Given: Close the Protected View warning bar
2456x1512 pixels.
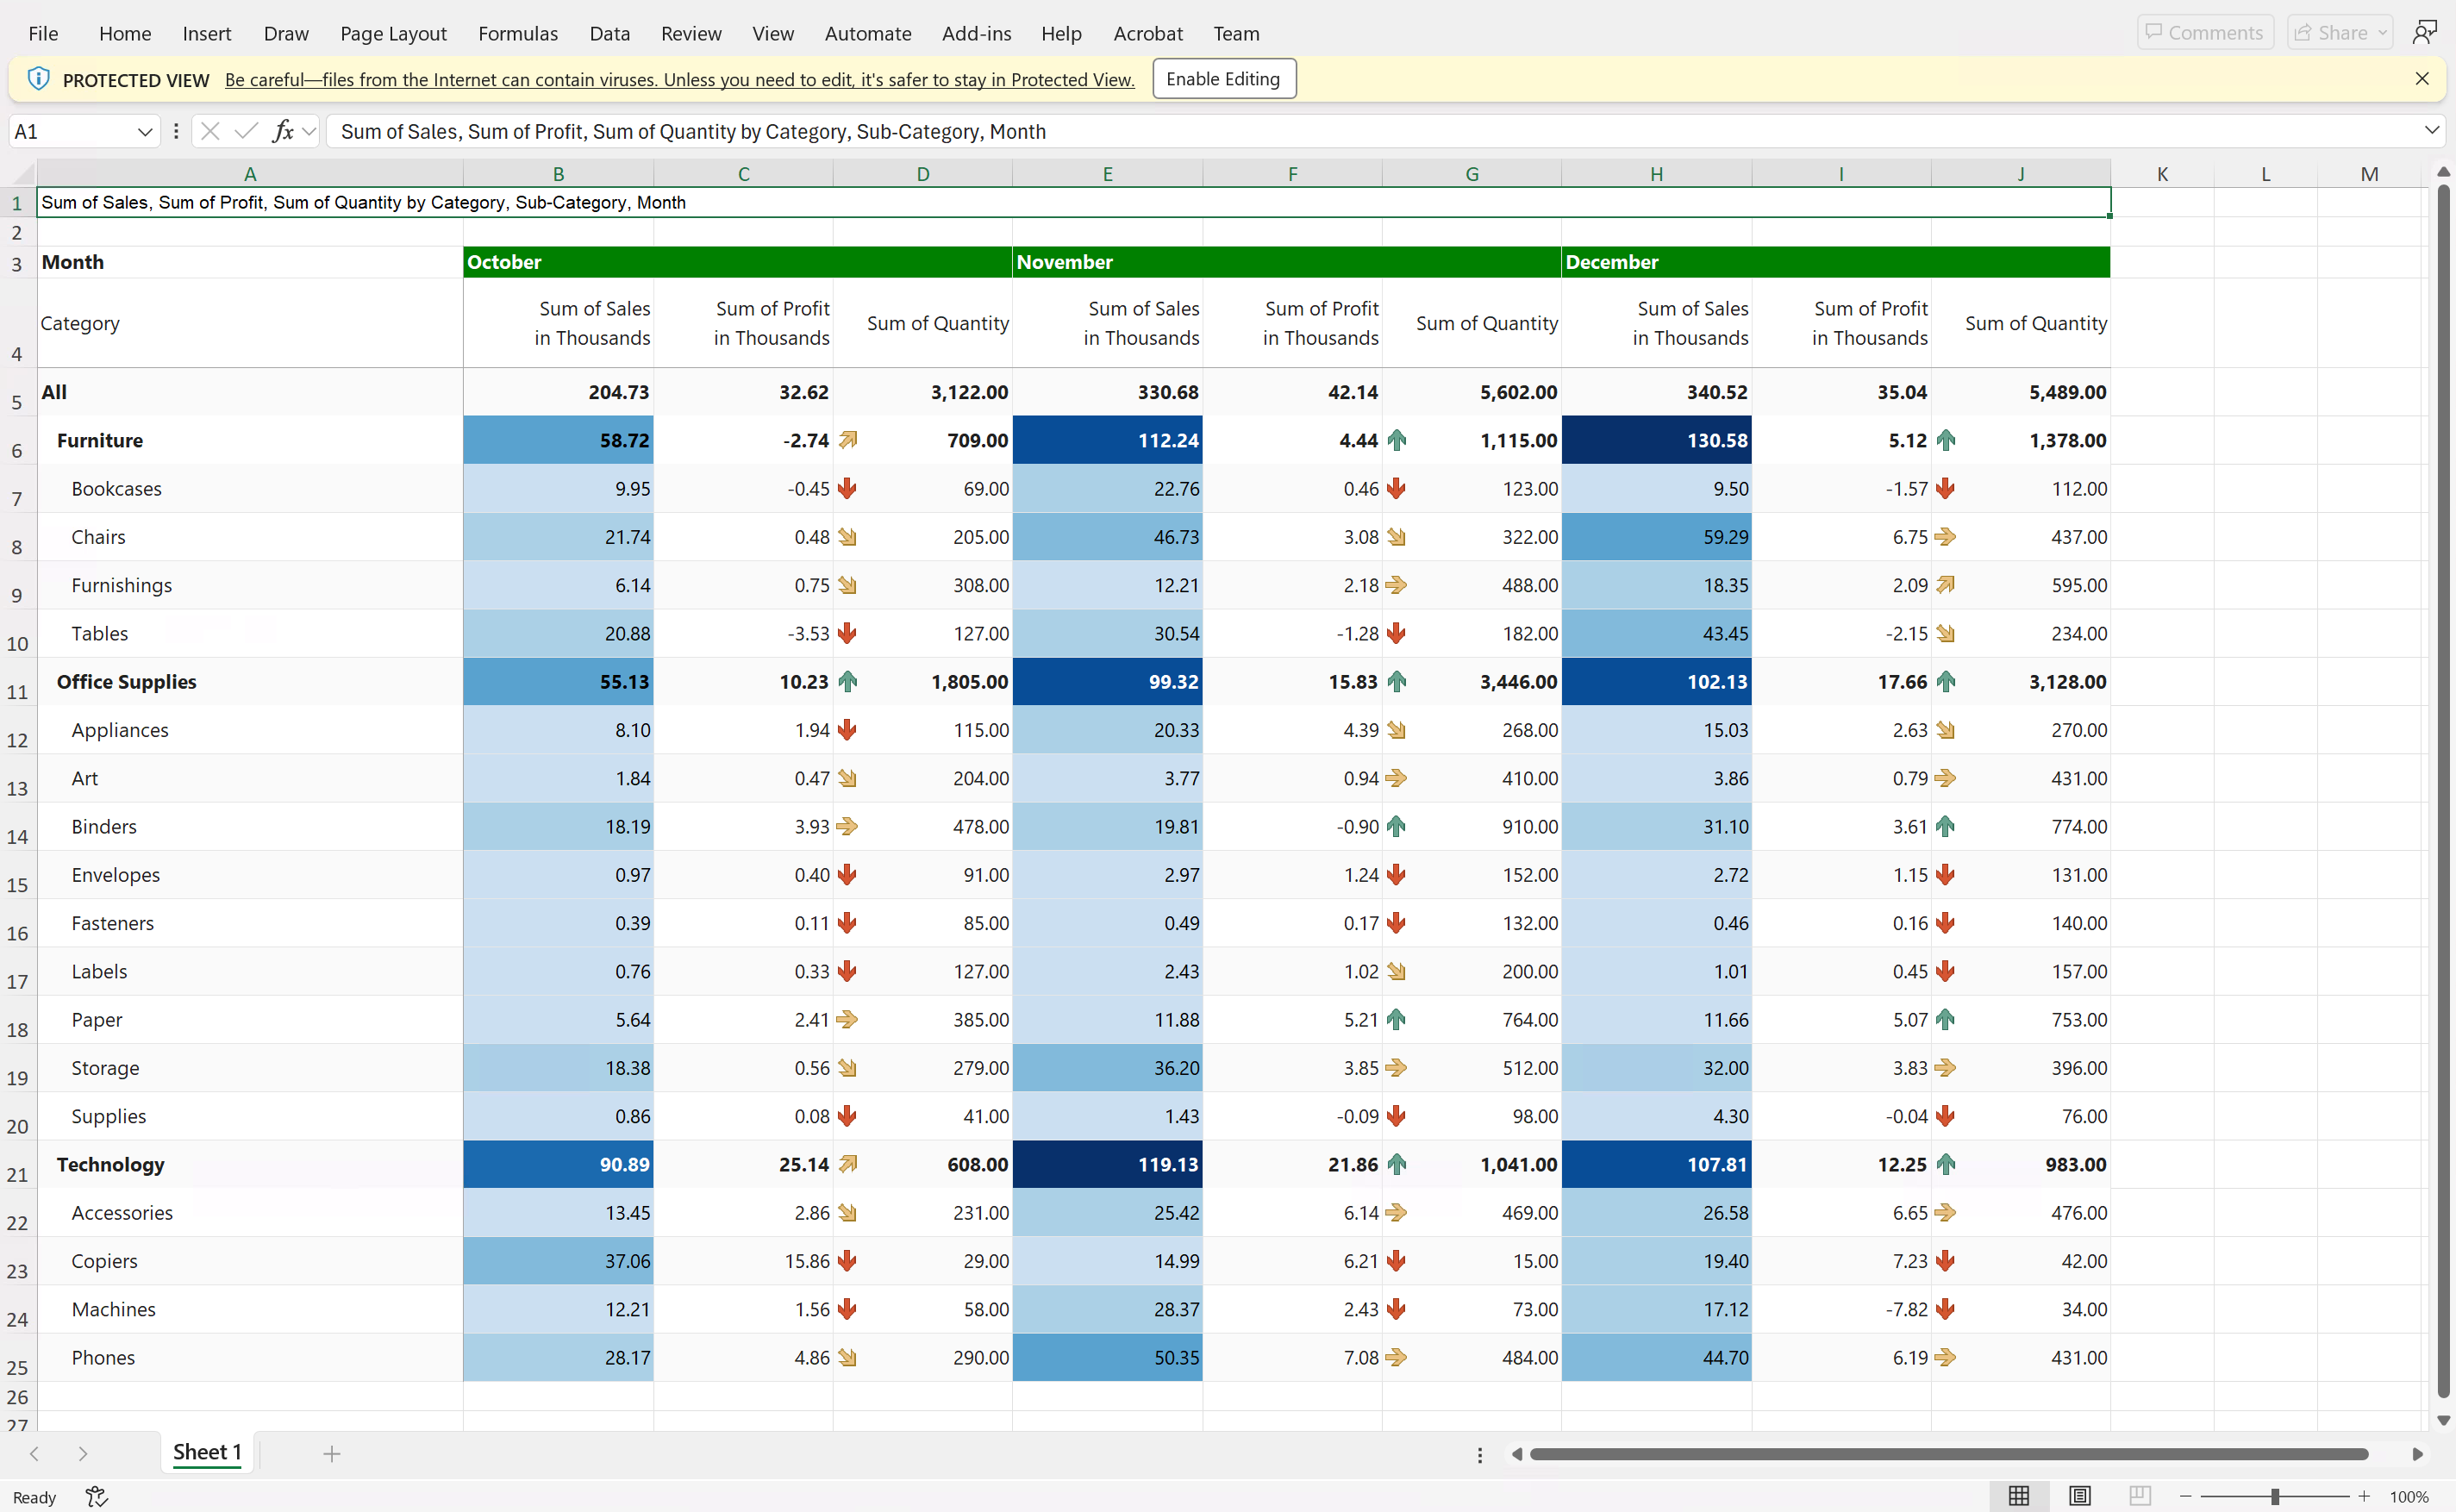Looking at the screenshot, I should (2421, 79).
